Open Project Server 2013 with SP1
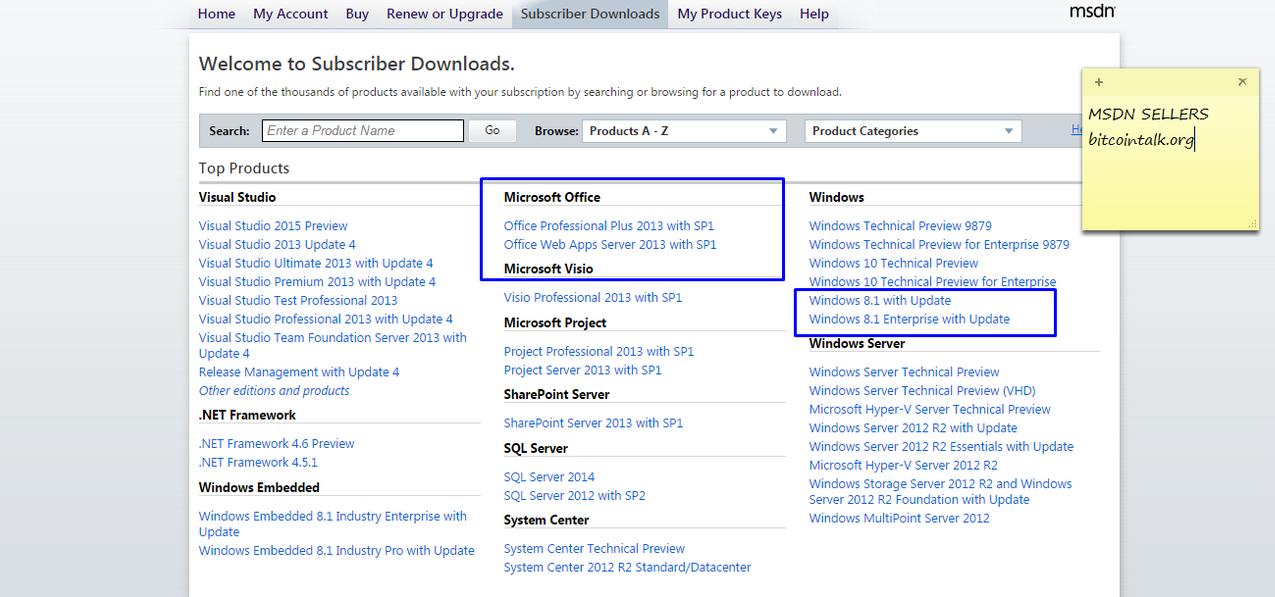The width and height of the screenshot is (1275, 597). click(583, 370)
